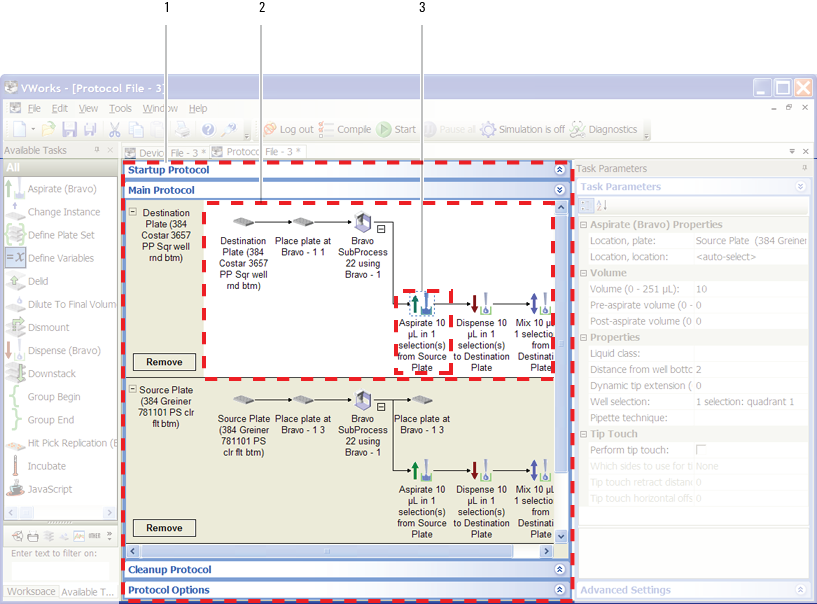This screenshot has width=817, height=604.
Task: Switch to the Workspace tab
Action: [x=31, y=591]
